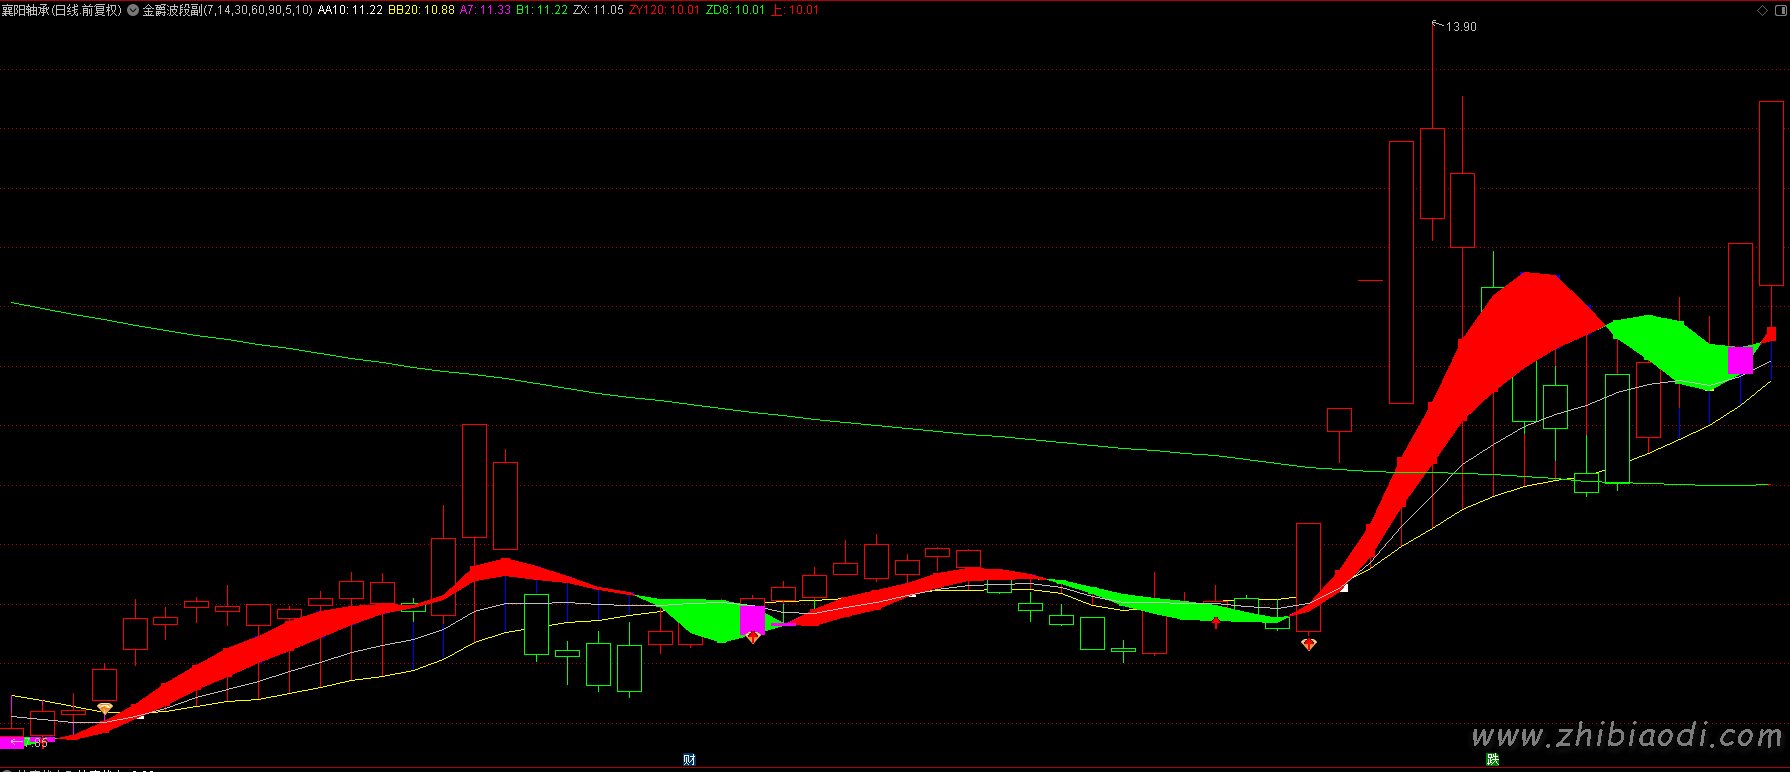This screenshot has height=772, width=1790.
Task: Click the orange diamond signal marker
Action: [105, 708]
